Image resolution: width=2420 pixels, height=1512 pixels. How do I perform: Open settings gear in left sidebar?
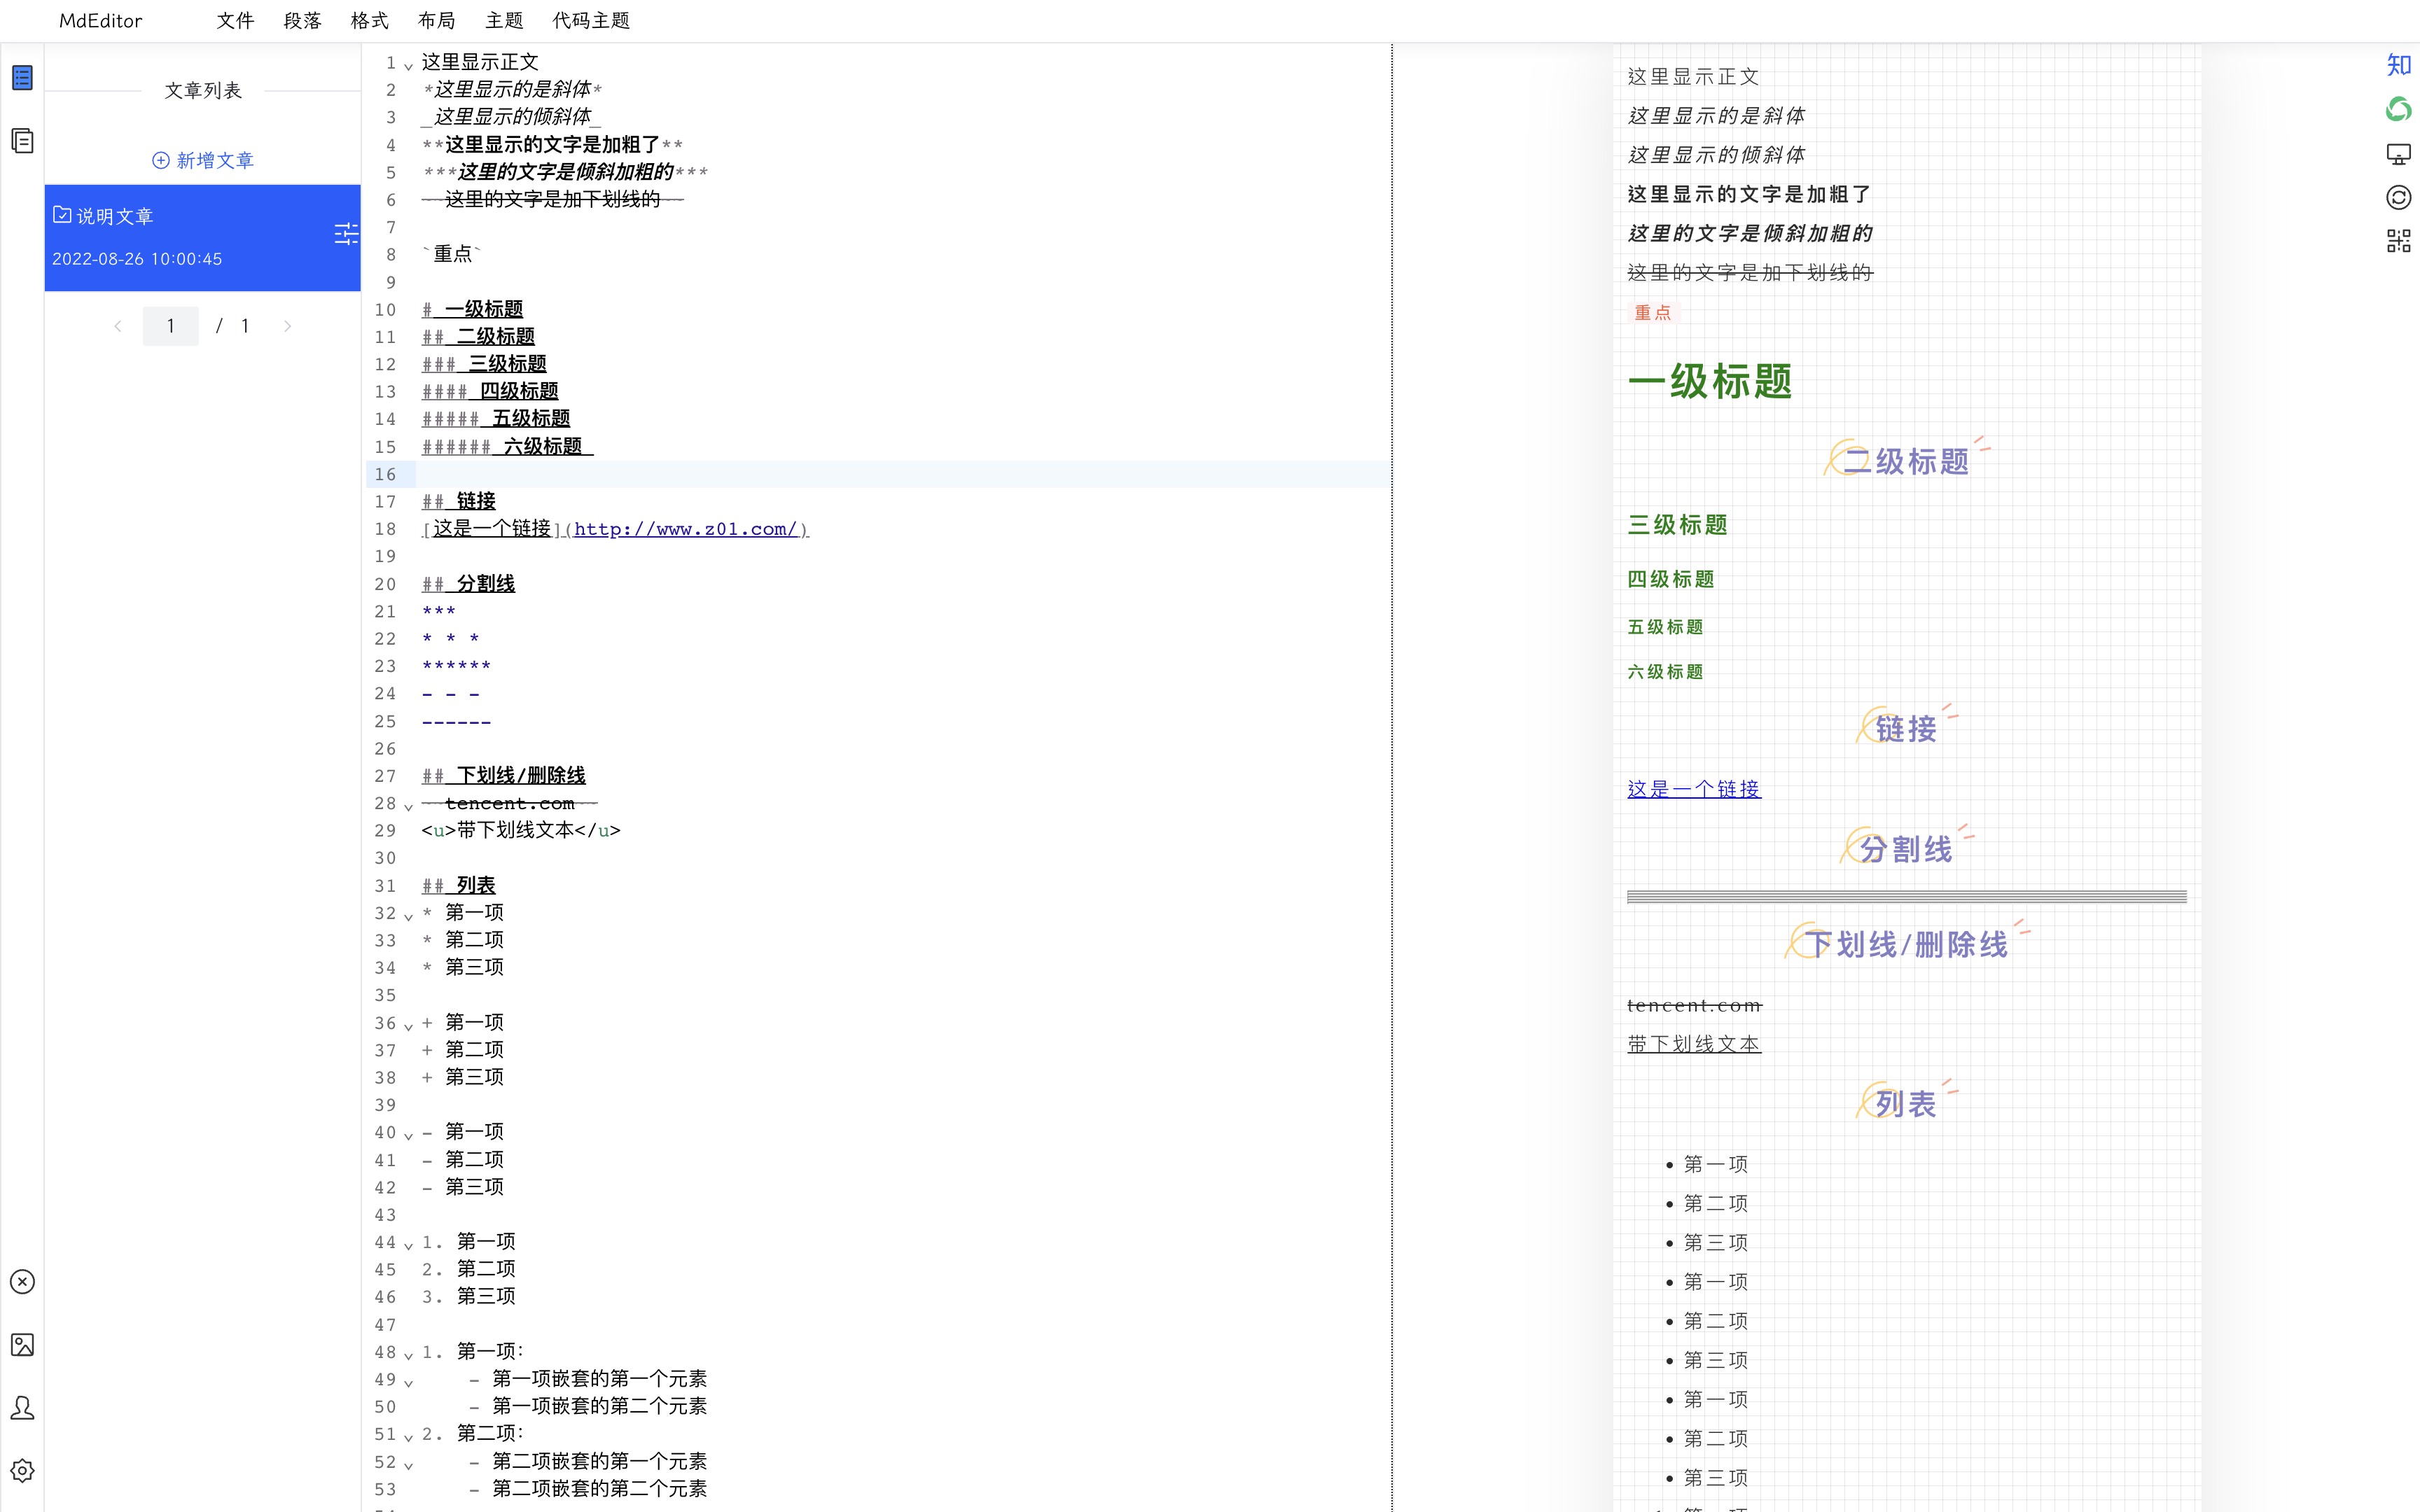pyautogui.click(x=22, y=1470)
